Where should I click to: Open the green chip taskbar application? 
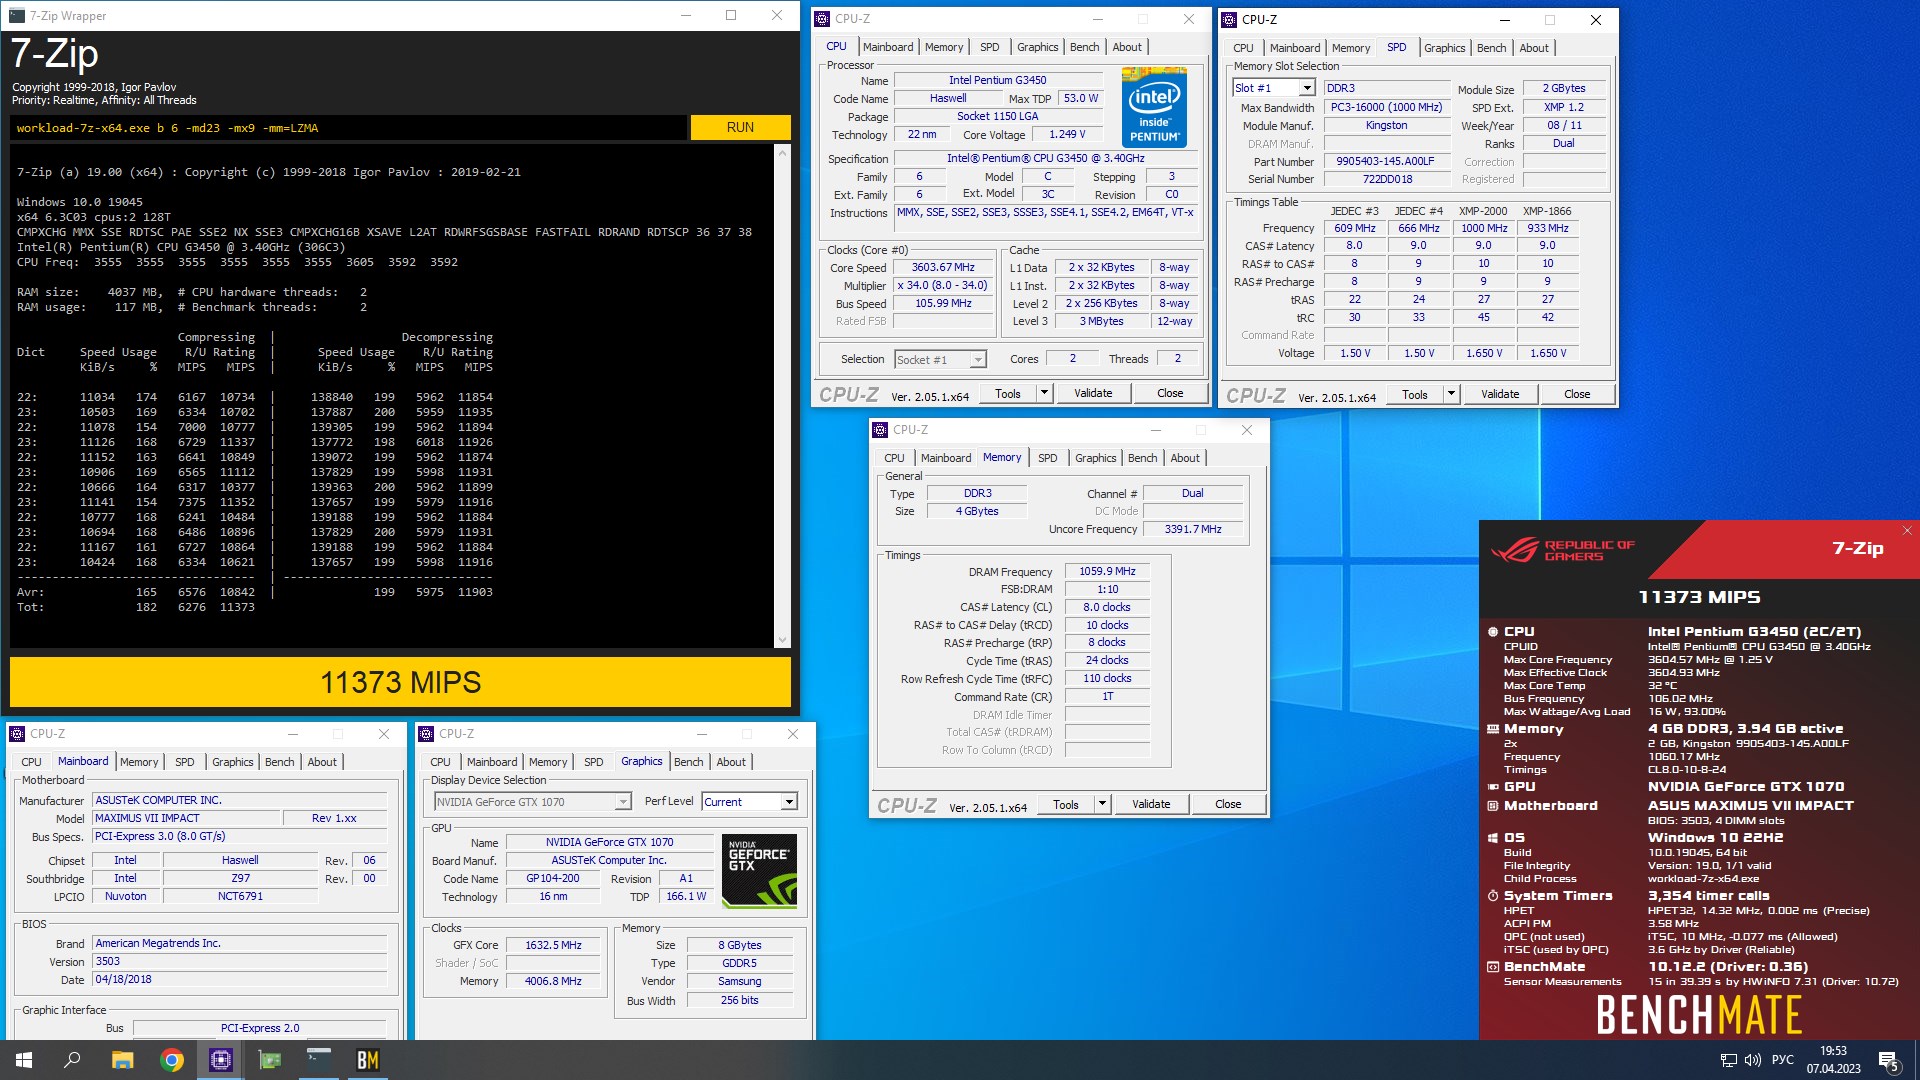pos(270,1060)
